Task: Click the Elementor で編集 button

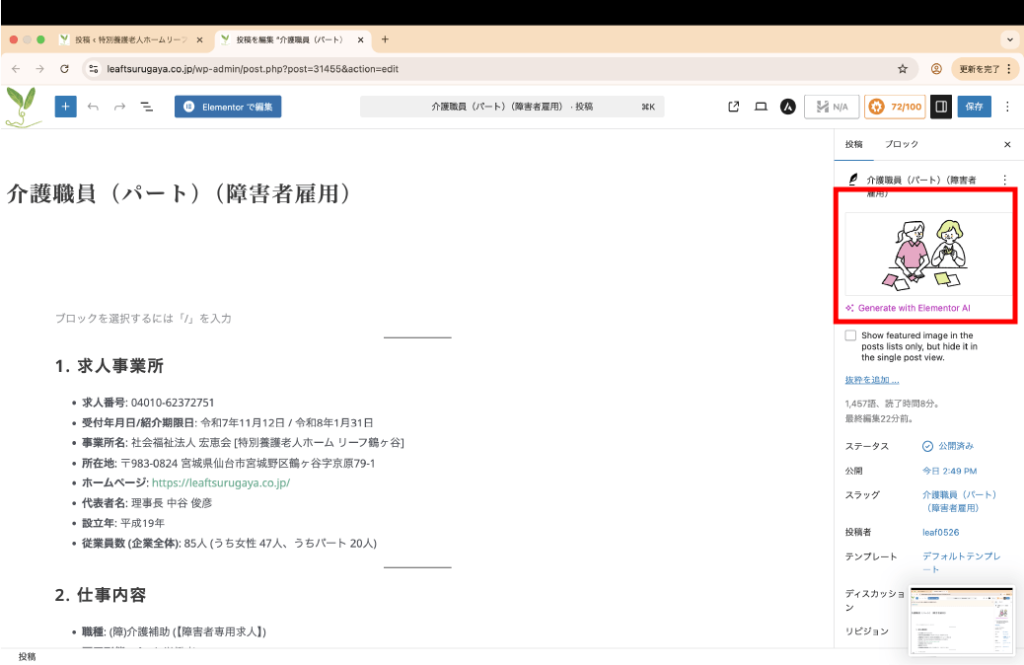Action: [227, 107]
